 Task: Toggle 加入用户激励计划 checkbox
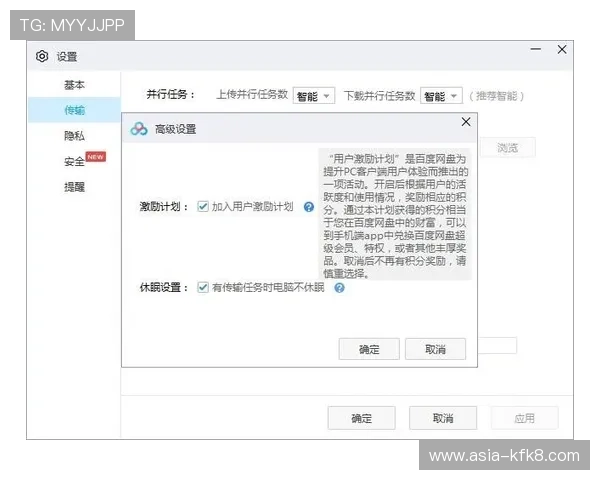203,207
